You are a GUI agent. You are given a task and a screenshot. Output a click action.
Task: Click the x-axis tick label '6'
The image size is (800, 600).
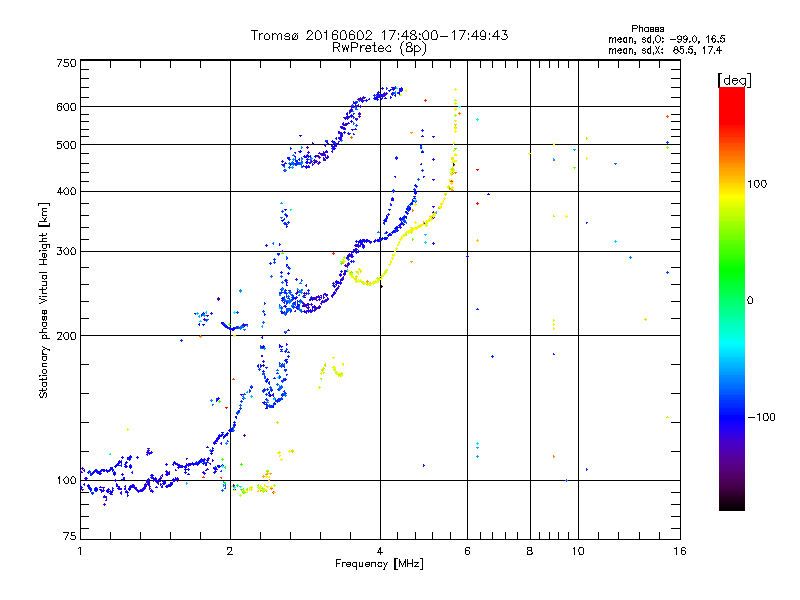click(x=467, y=551)
